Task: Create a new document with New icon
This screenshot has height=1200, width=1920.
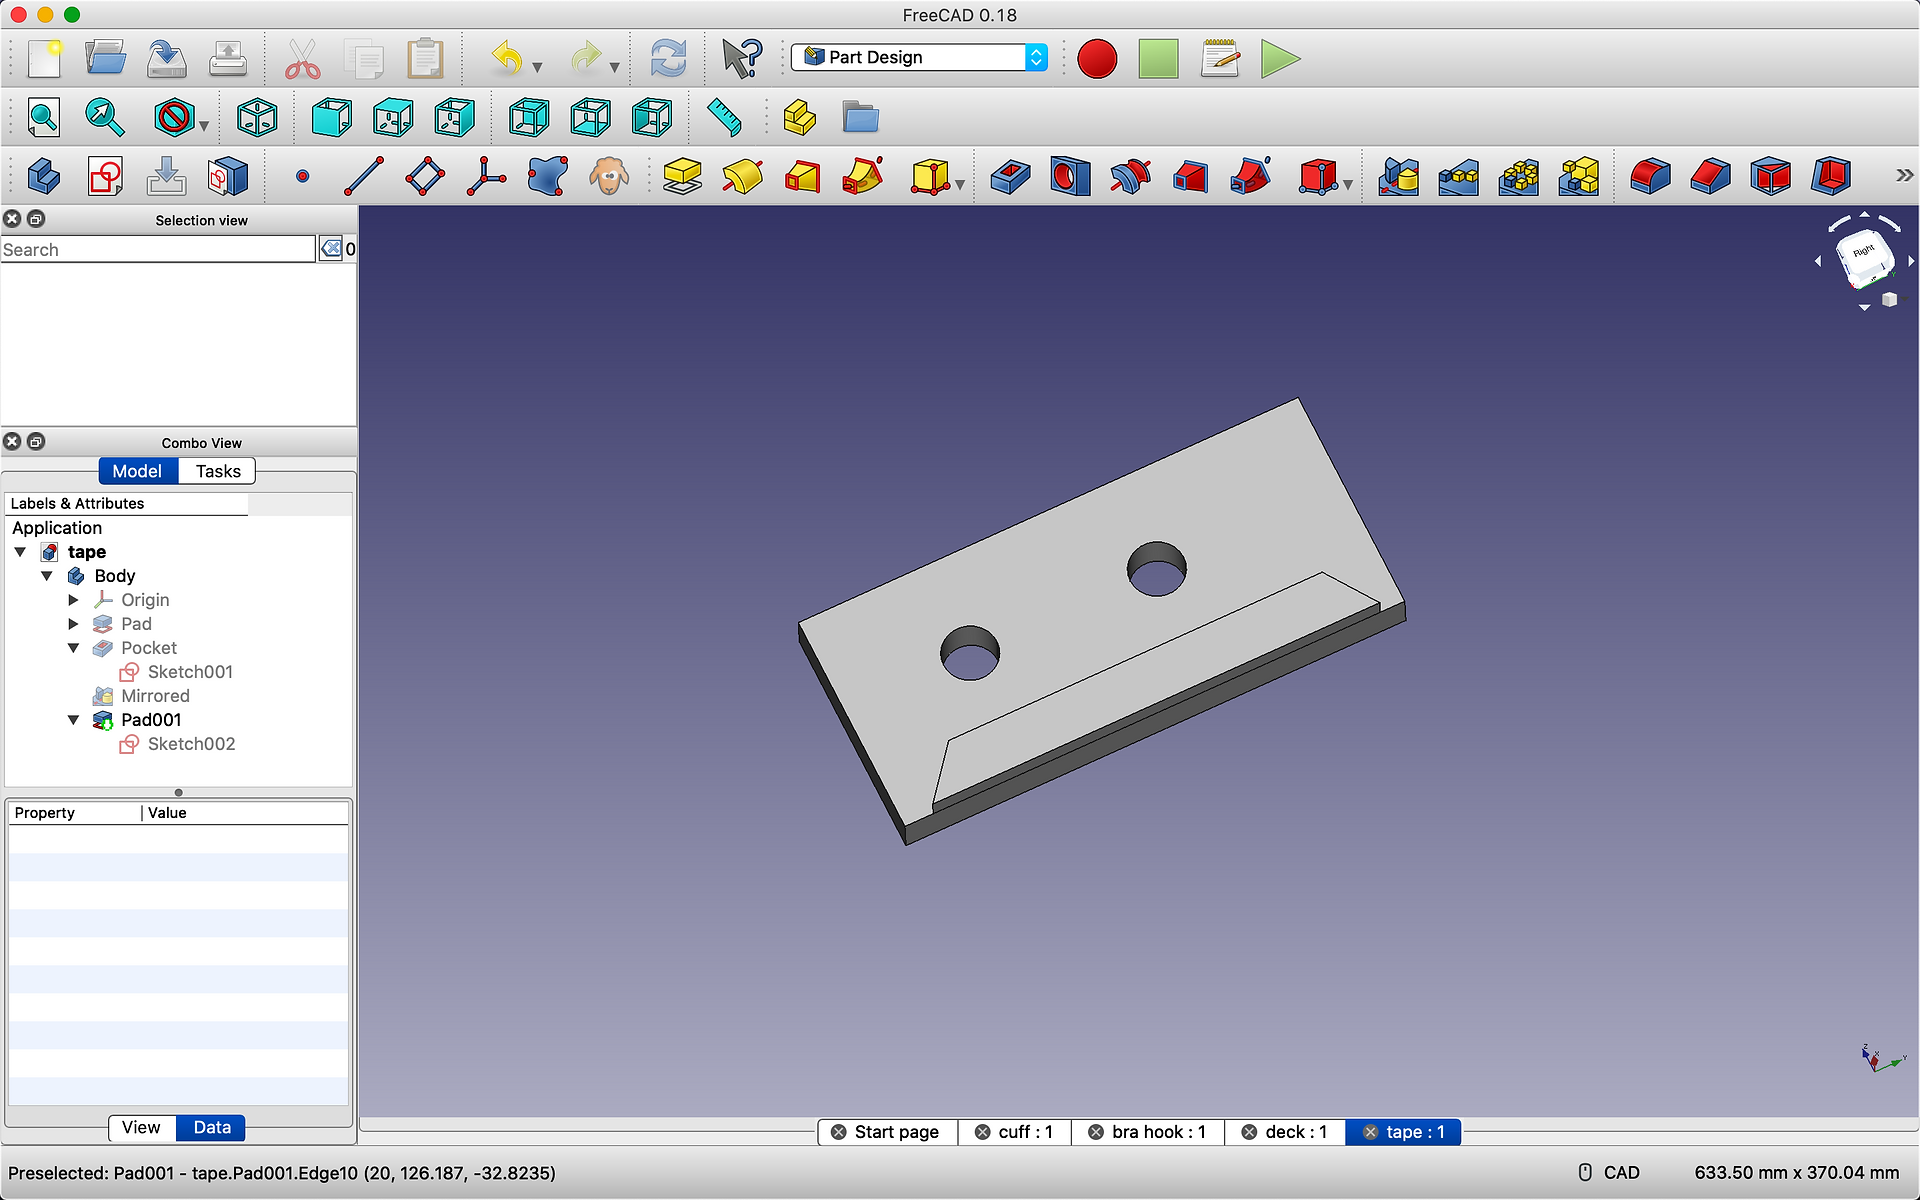Action: tap(45, 59)
